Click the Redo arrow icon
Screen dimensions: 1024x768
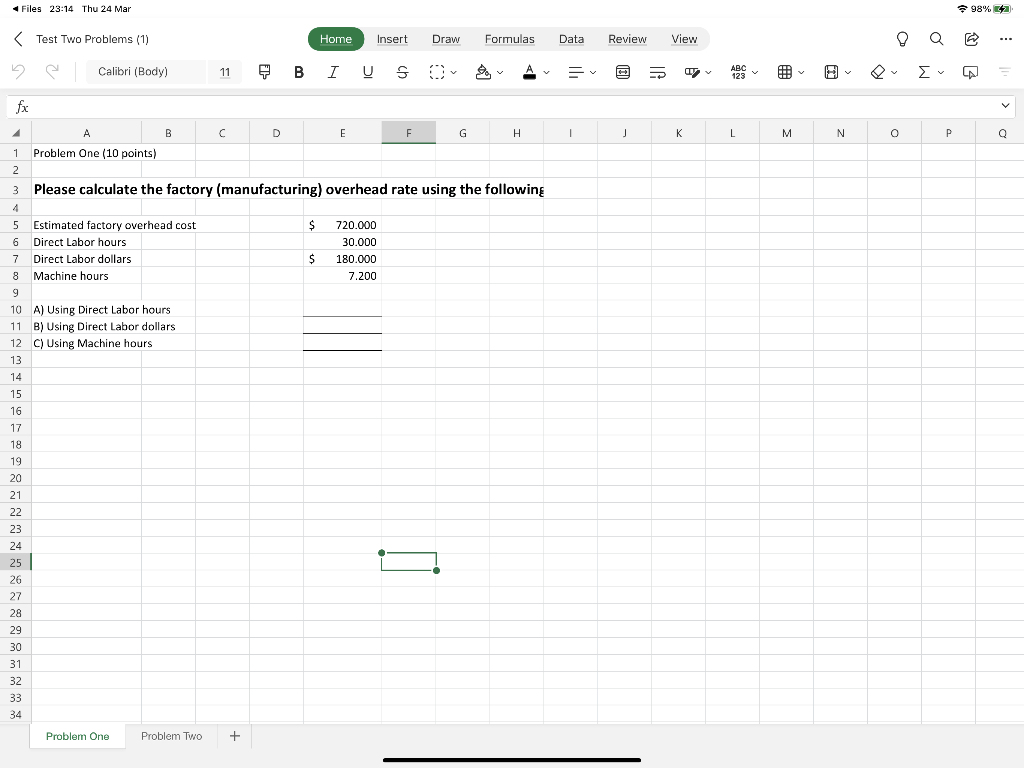pyautogui.click(x=52, y=71)
